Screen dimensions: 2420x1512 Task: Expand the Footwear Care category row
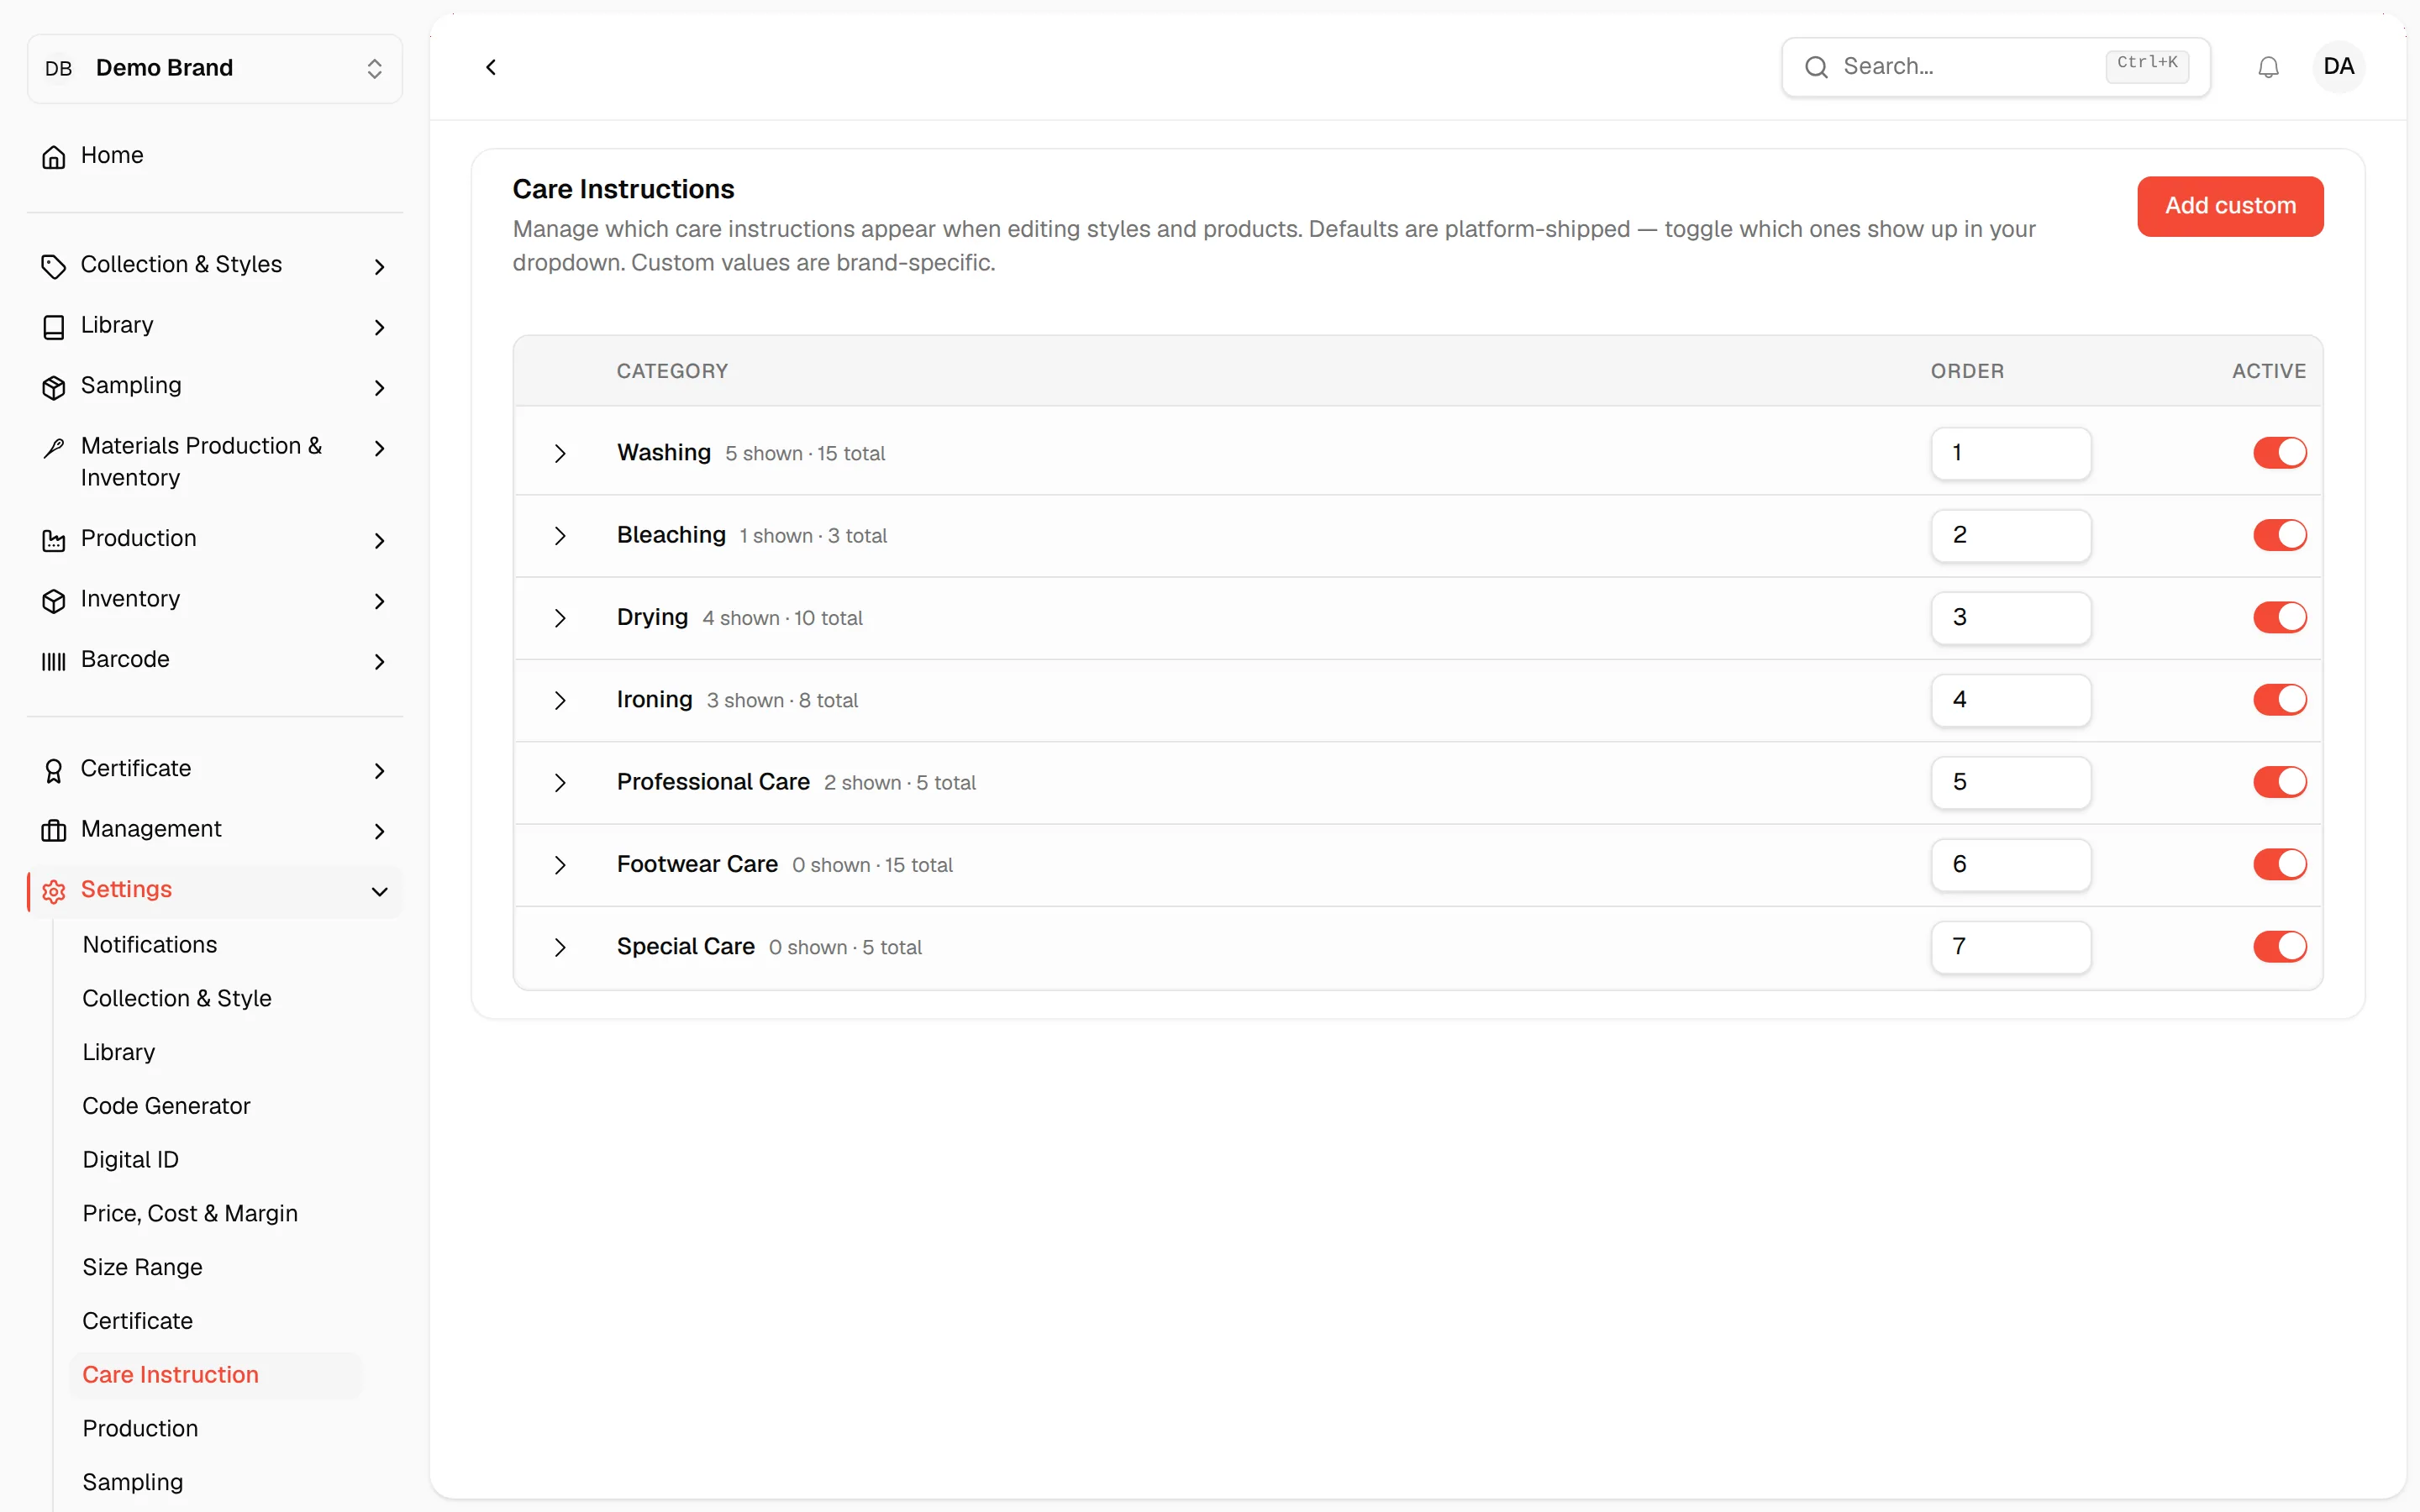click(560, 865)
